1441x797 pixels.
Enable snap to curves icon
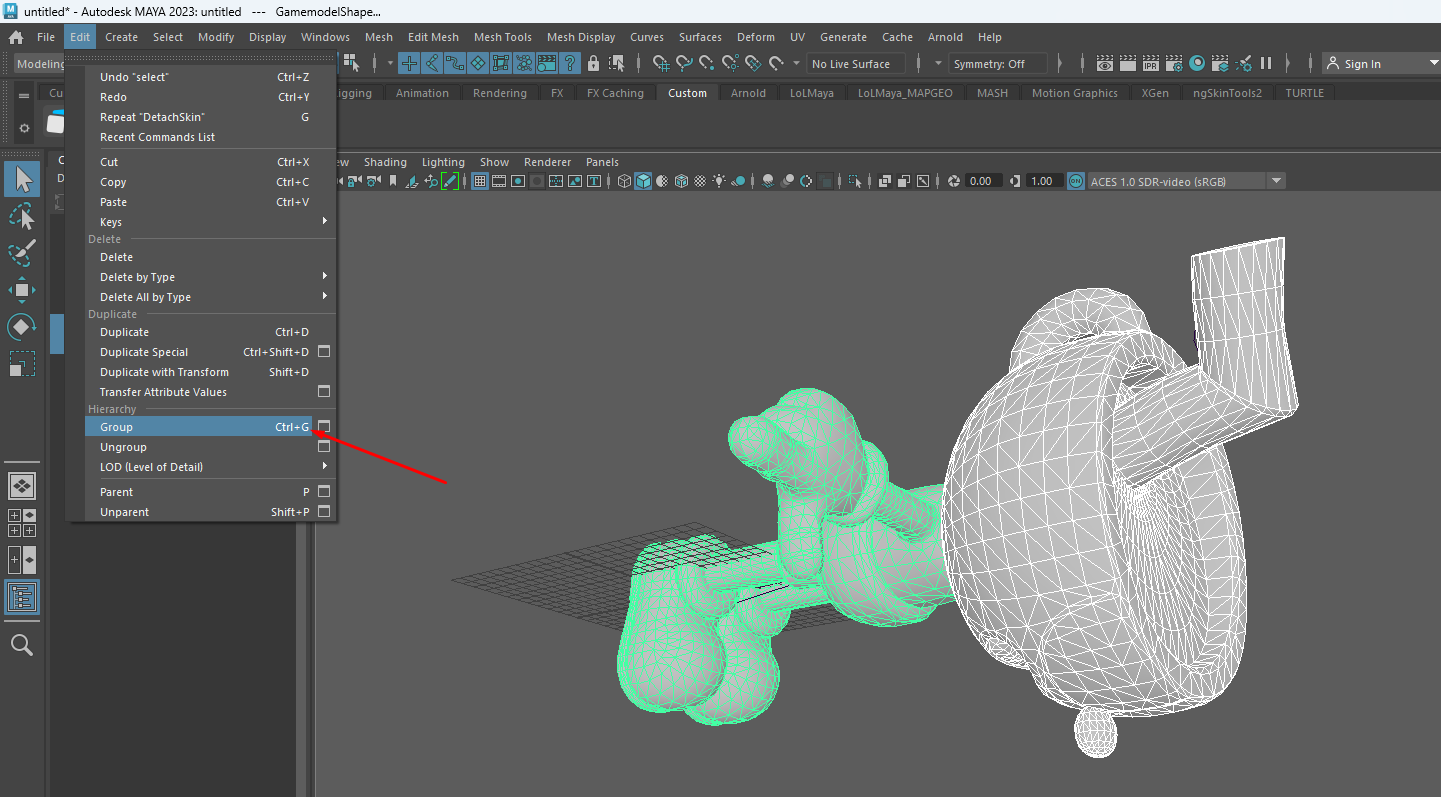684,64
